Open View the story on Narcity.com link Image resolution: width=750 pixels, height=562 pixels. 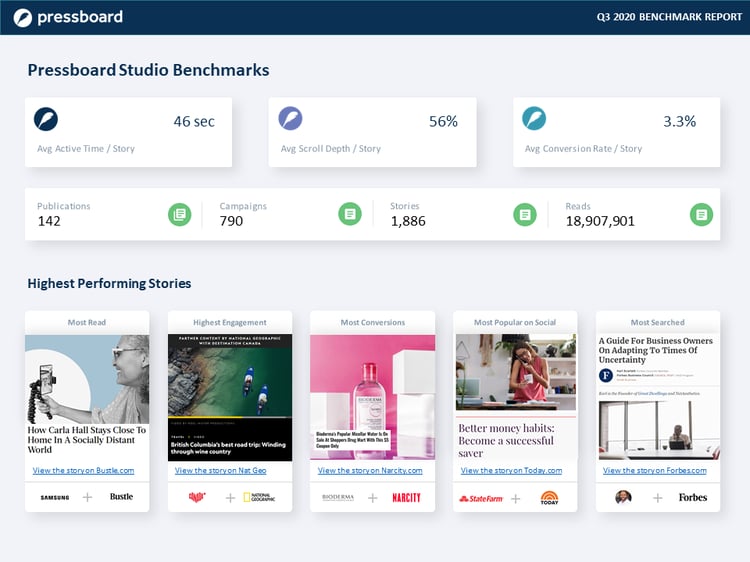point(370,471)
